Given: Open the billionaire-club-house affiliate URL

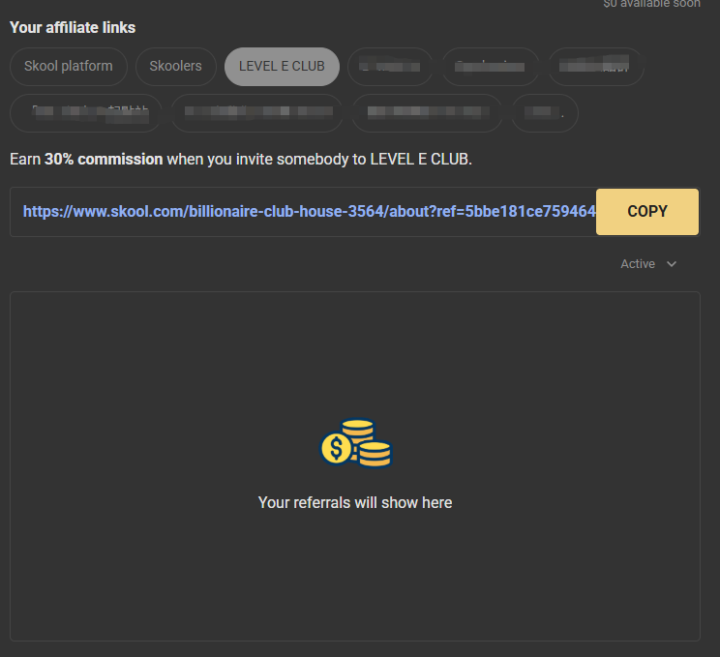Looking at the screenshot, I should (x=309, y=212).
